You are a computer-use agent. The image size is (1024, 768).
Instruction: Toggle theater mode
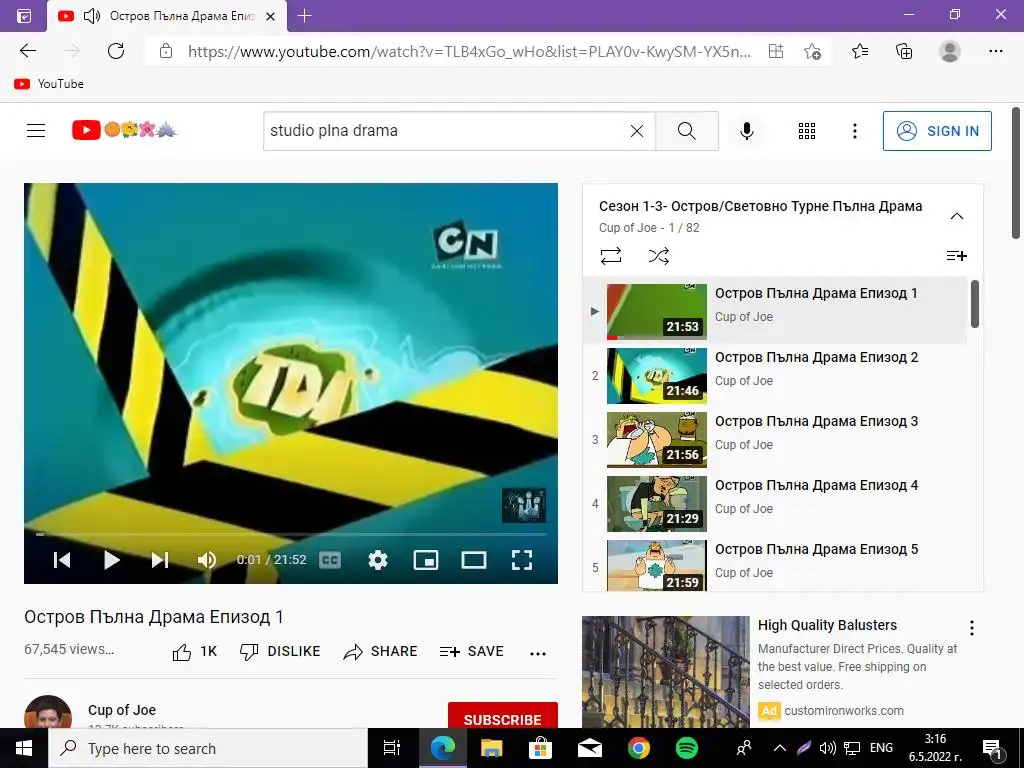click(473, 560)
